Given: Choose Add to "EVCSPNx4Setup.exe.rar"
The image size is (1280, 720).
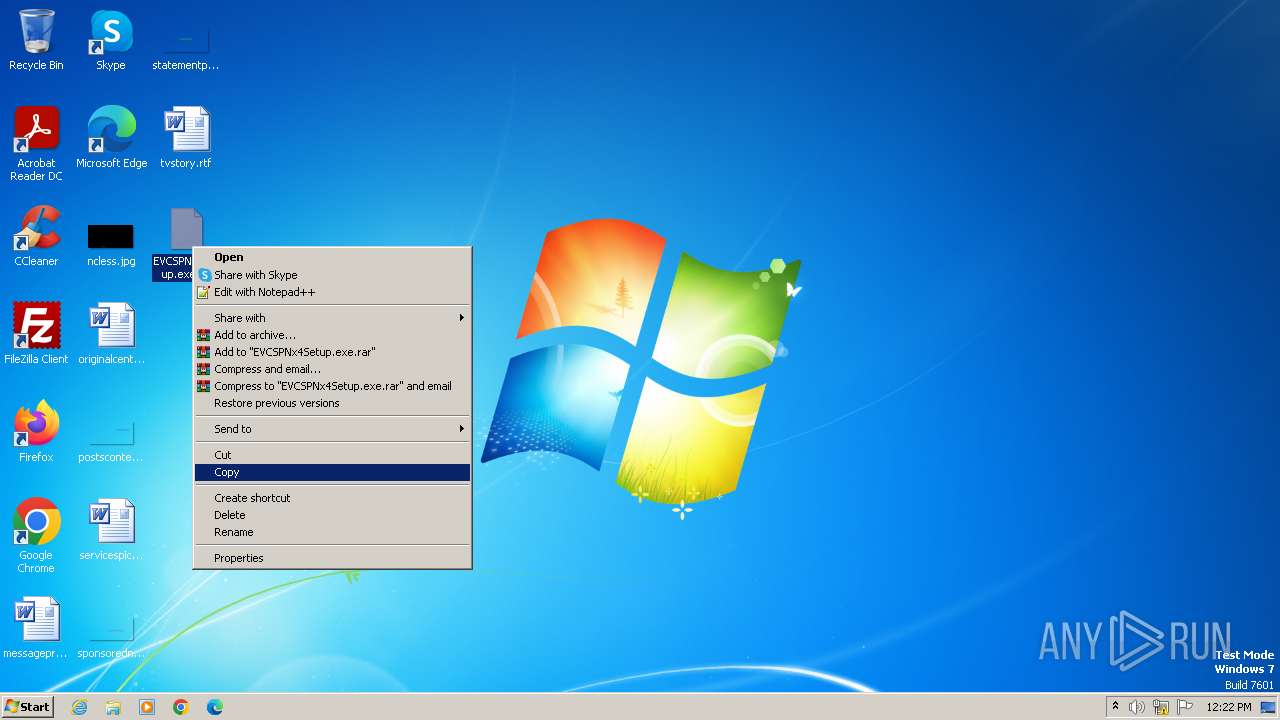Looking at the screenshot, I should (x=332, y=352).
